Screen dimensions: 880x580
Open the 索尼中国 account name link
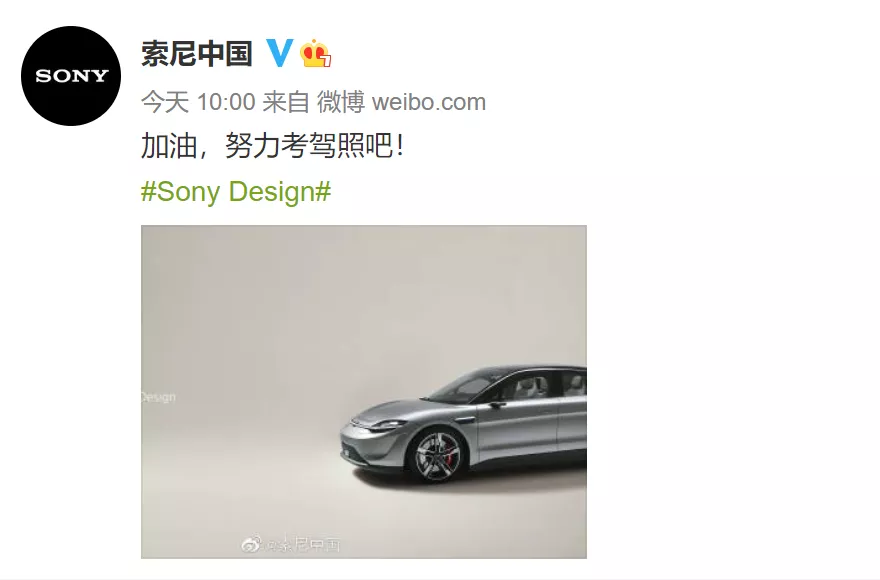pos(196,53)
